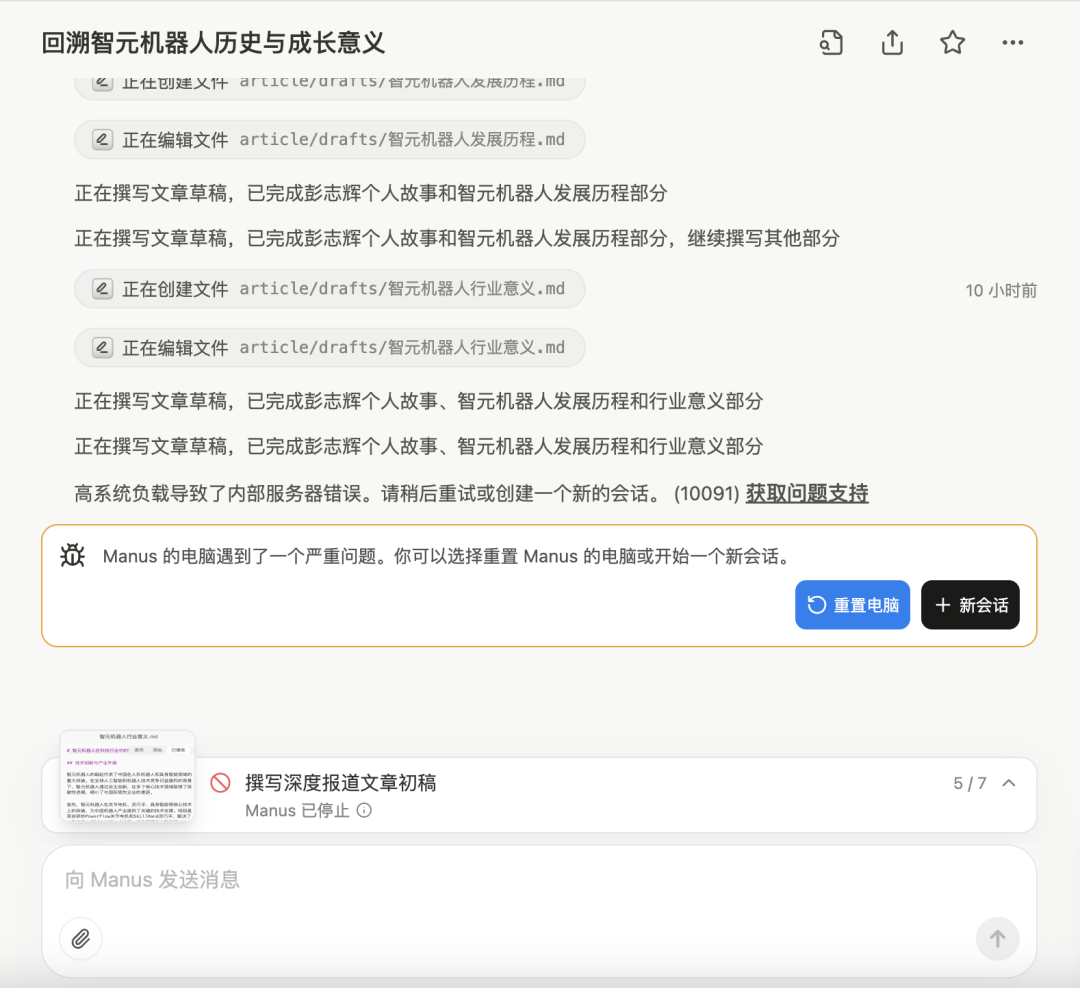Click the share upload icon

coord(892,43)
